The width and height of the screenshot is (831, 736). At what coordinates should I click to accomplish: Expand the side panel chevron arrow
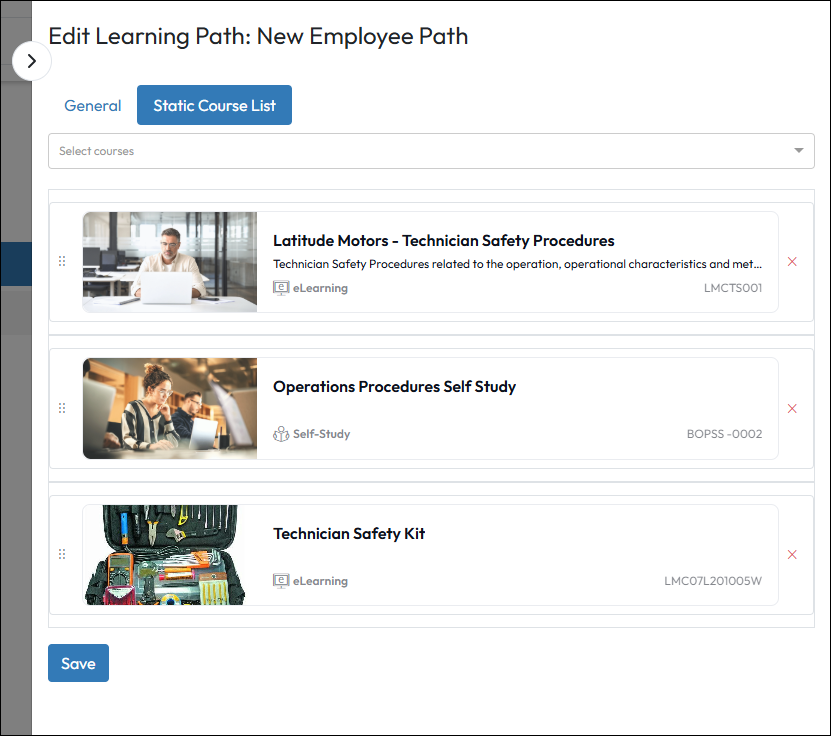click(x=32, y=61)
